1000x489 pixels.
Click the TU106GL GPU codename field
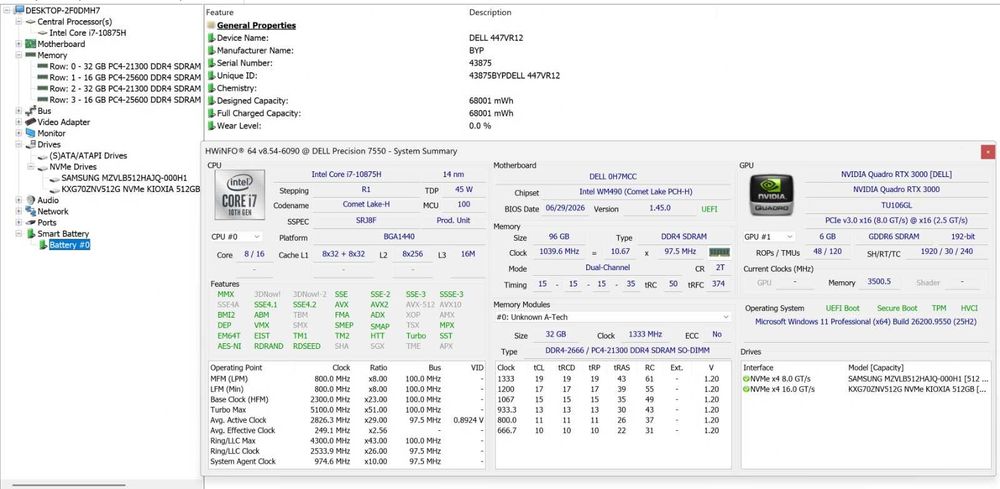coord(899,205)
